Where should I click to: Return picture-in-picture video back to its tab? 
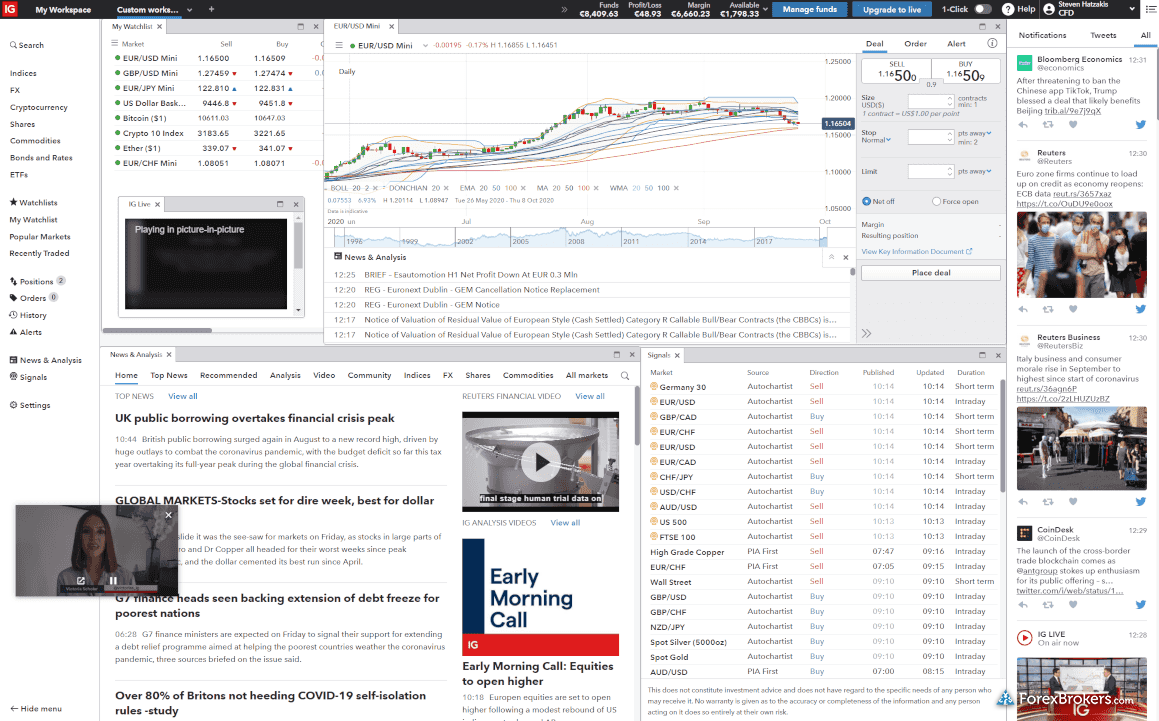point(81,581)
